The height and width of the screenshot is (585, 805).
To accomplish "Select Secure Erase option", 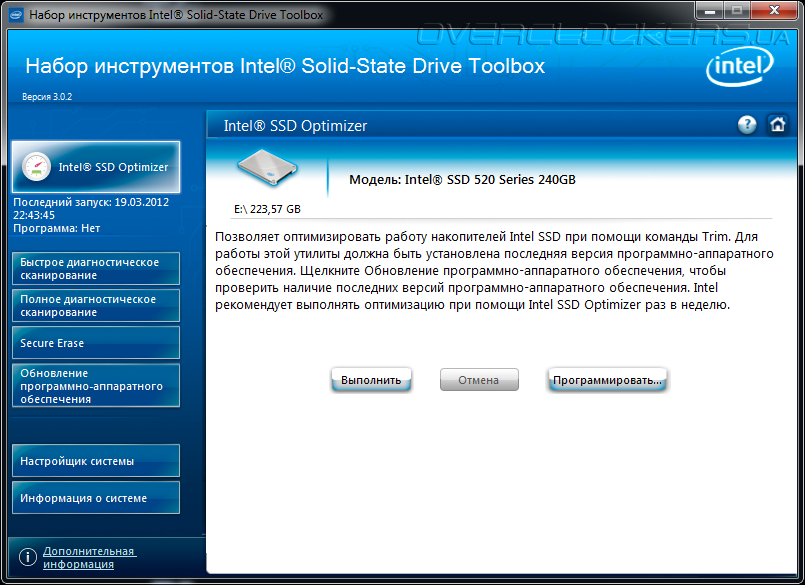I will pos(96,343).
